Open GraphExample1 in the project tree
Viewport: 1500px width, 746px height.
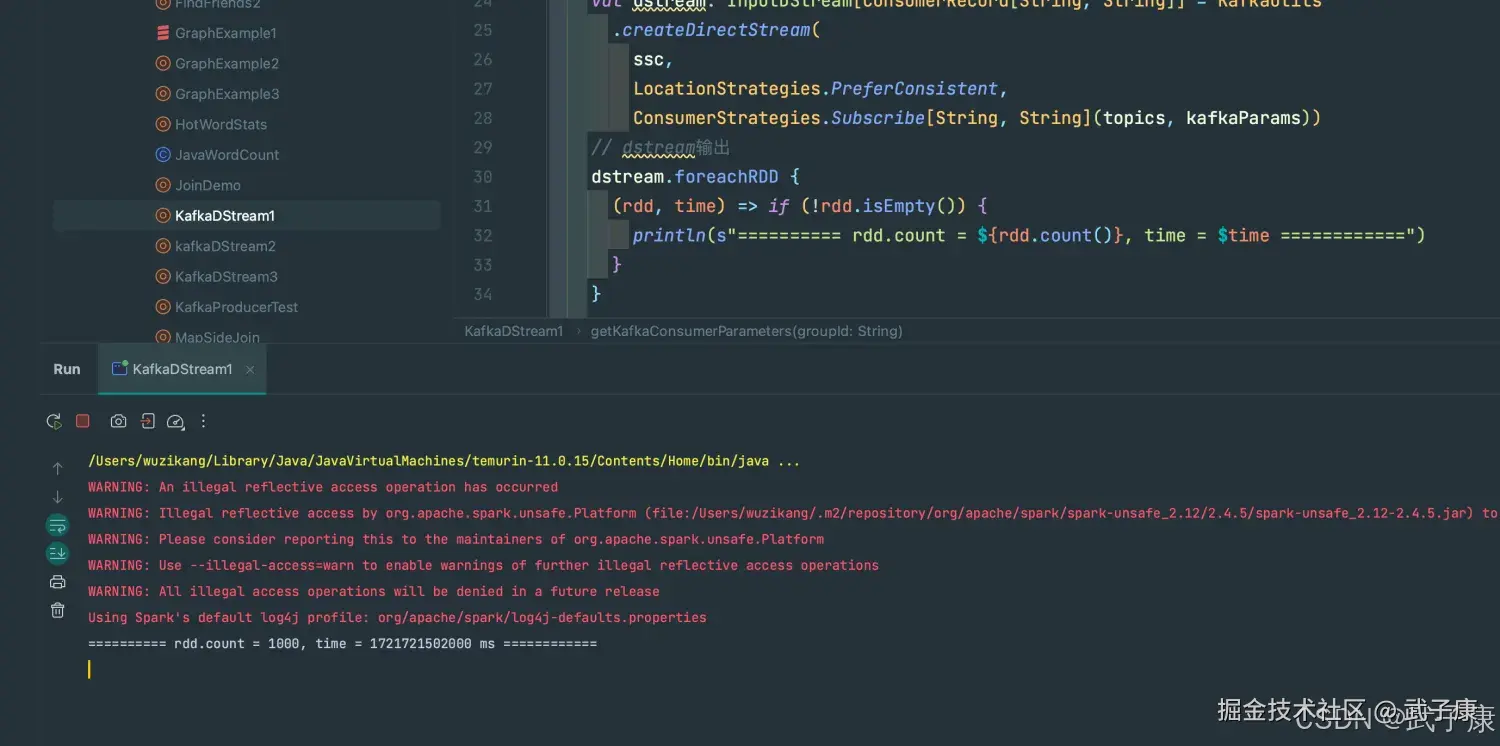tap(226, 33)
